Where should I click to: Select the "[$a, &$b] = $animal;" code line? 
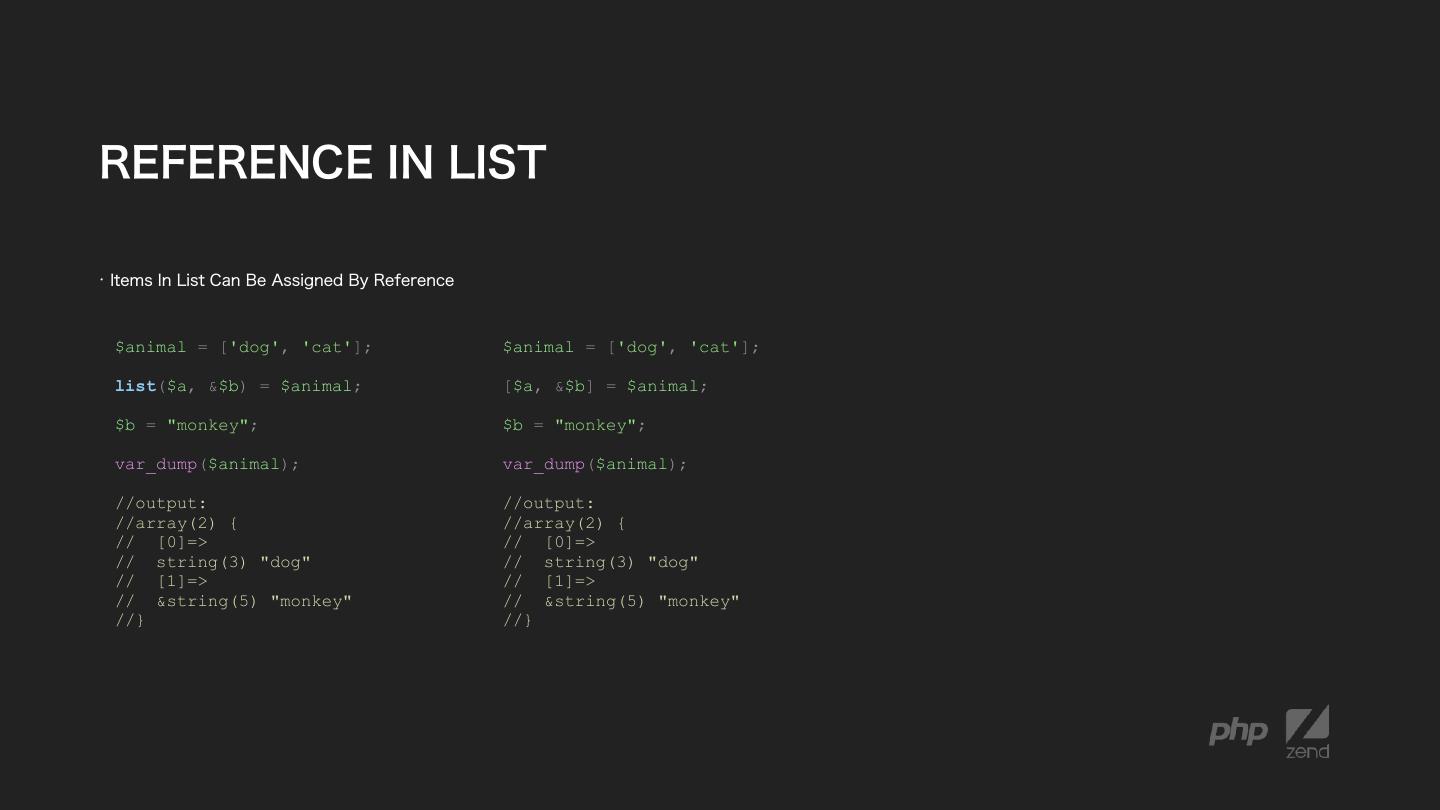[x=605, y=386]
